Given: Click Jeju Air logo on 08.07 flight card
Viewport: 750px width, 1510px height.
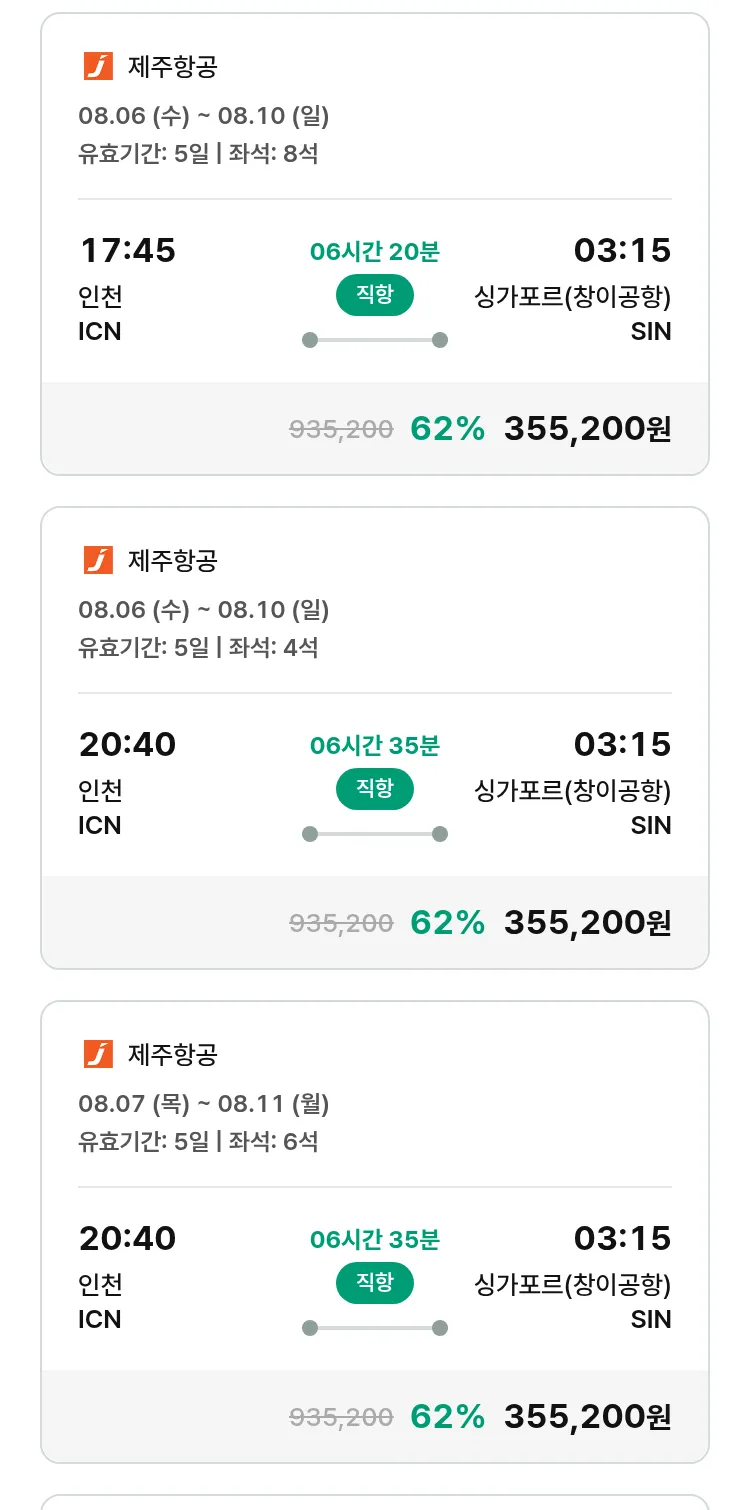Looking at the screenshot, I should pyautogui.click(x=98, y=1054).
